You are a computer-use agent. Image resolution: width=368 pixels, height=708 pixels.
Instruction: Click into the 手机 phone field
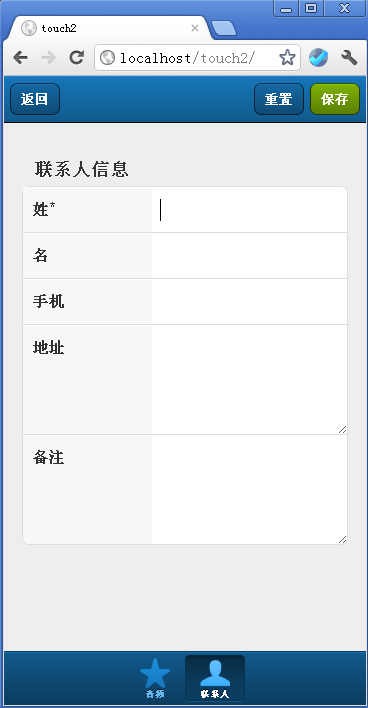249,302
